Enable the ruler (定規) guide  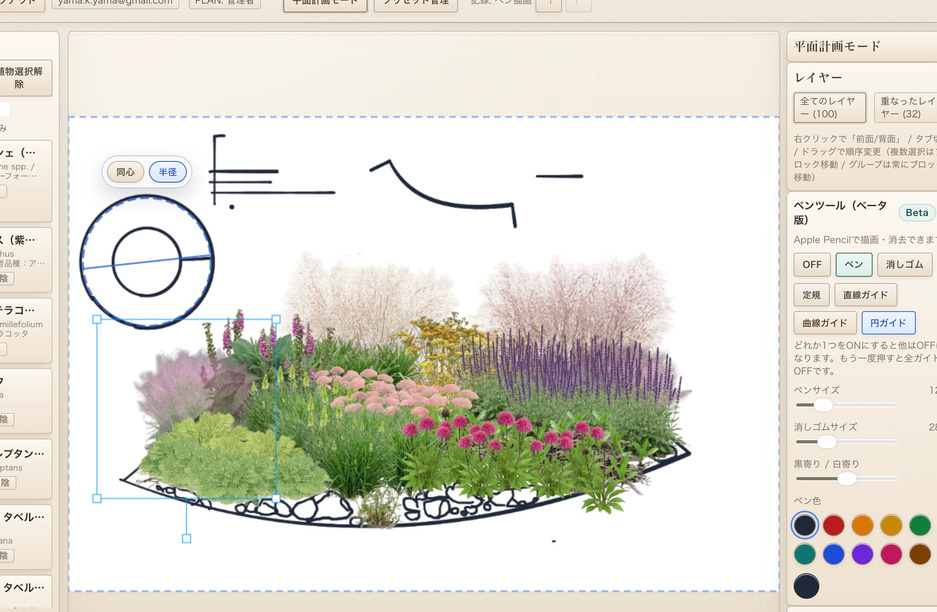(x=811, y=295)
